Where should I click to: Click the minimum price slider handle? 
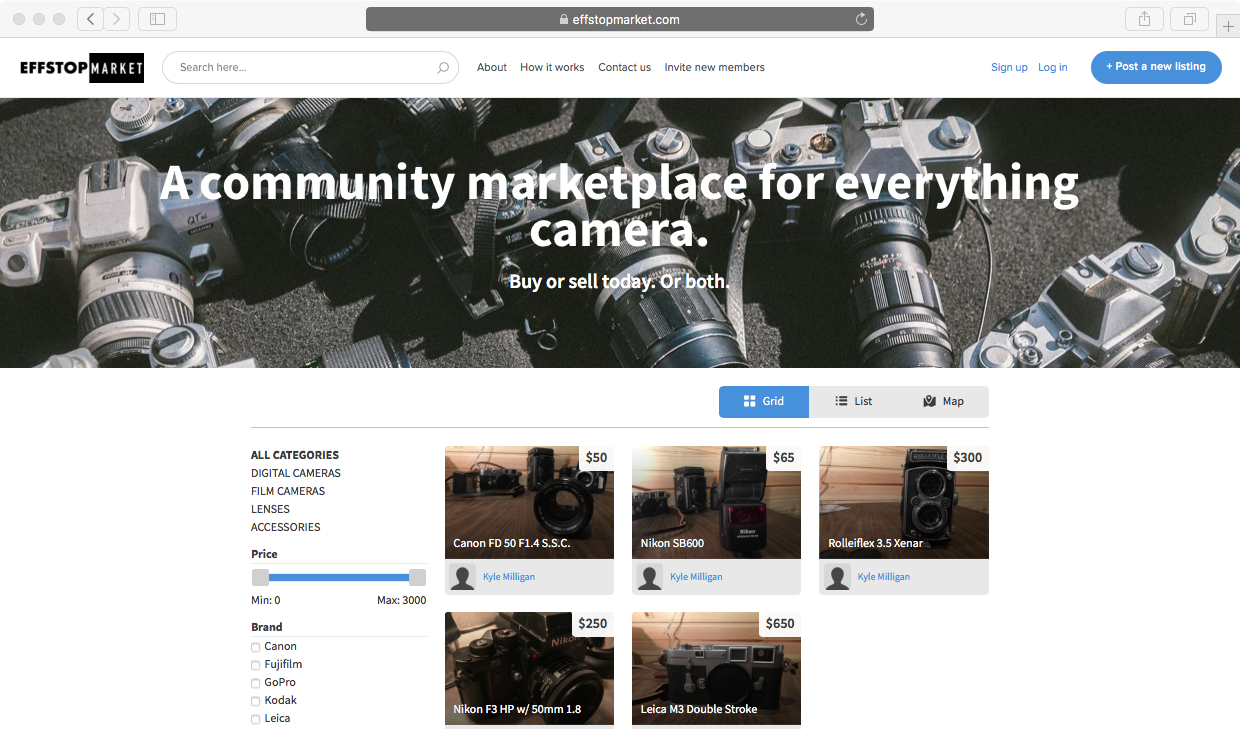coord(260,577)
